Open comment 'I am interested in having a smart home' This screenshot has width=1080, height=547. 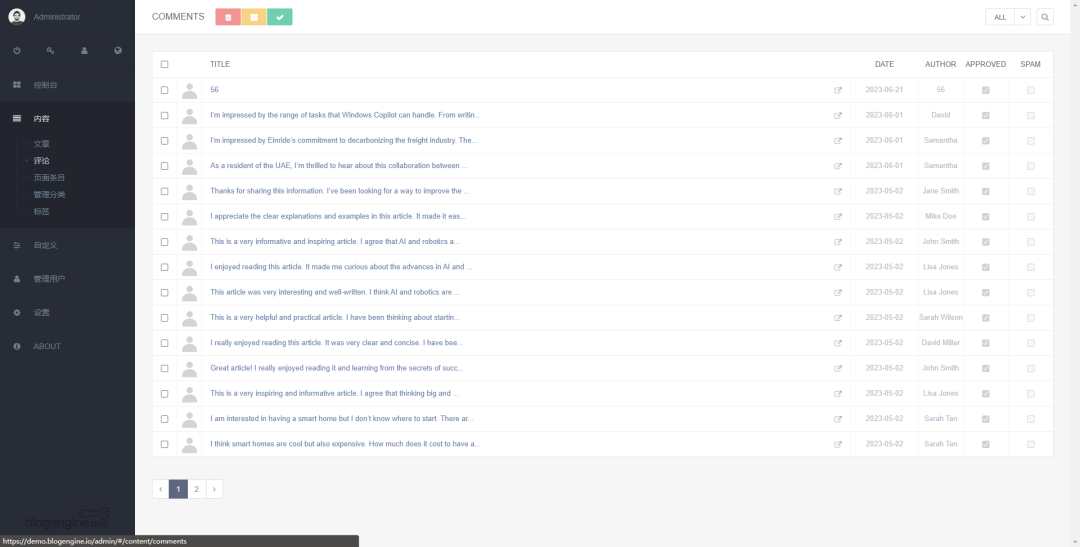pos(342,419)
